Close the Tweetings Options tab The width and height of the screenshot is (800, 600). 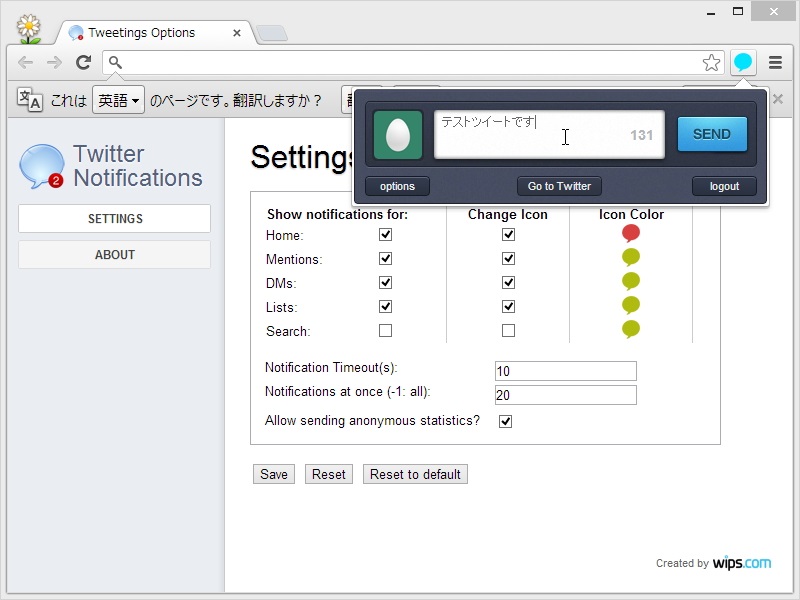pyautogui.click(x=237, y=33)
